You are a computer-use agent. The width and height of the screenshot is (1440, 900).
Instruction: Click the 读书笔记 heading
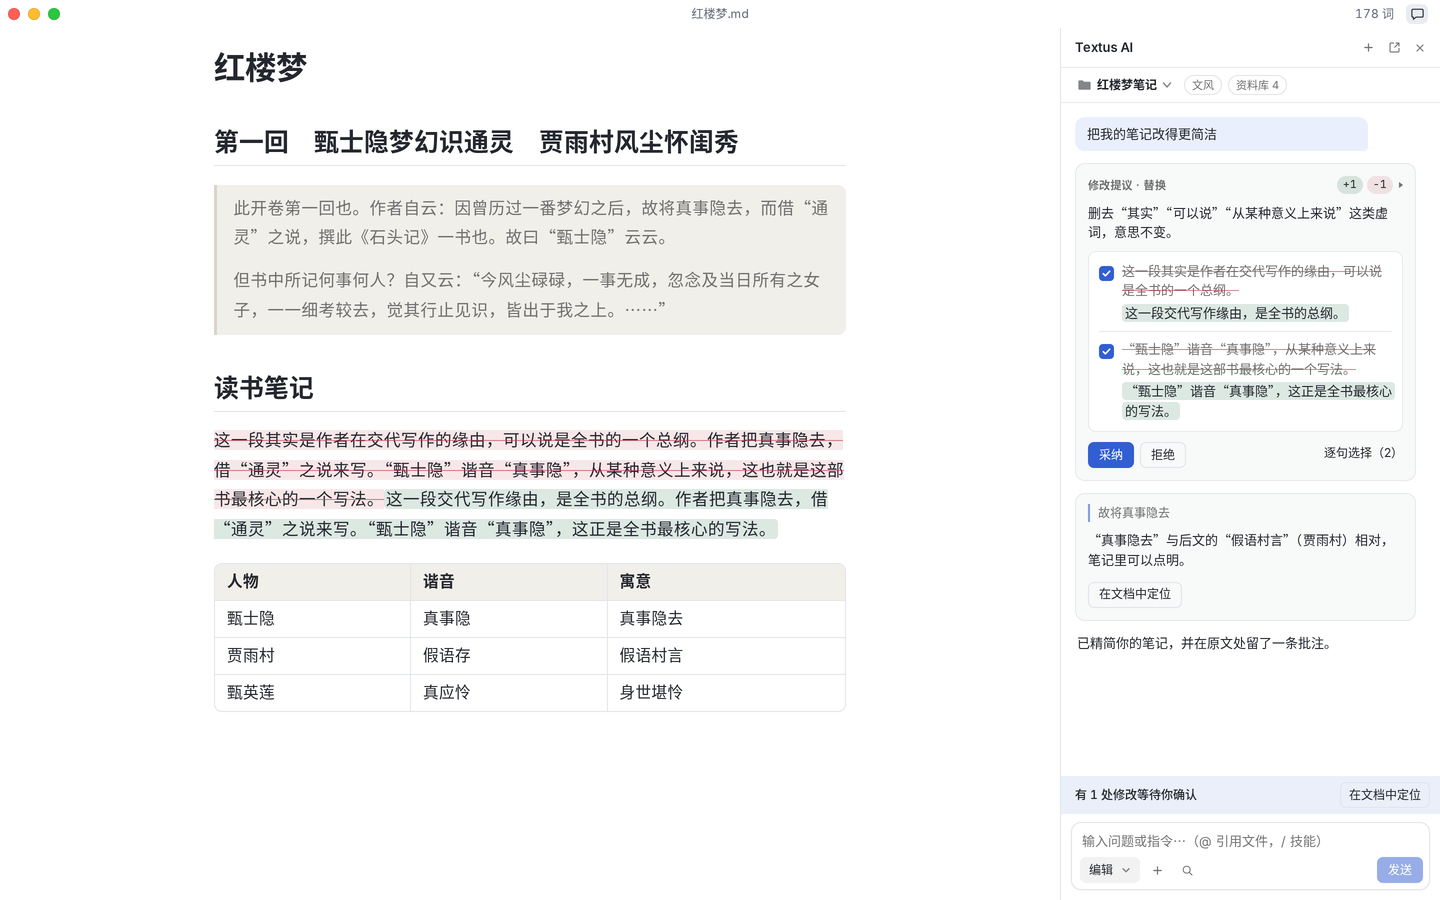click(x=264, y=388)
